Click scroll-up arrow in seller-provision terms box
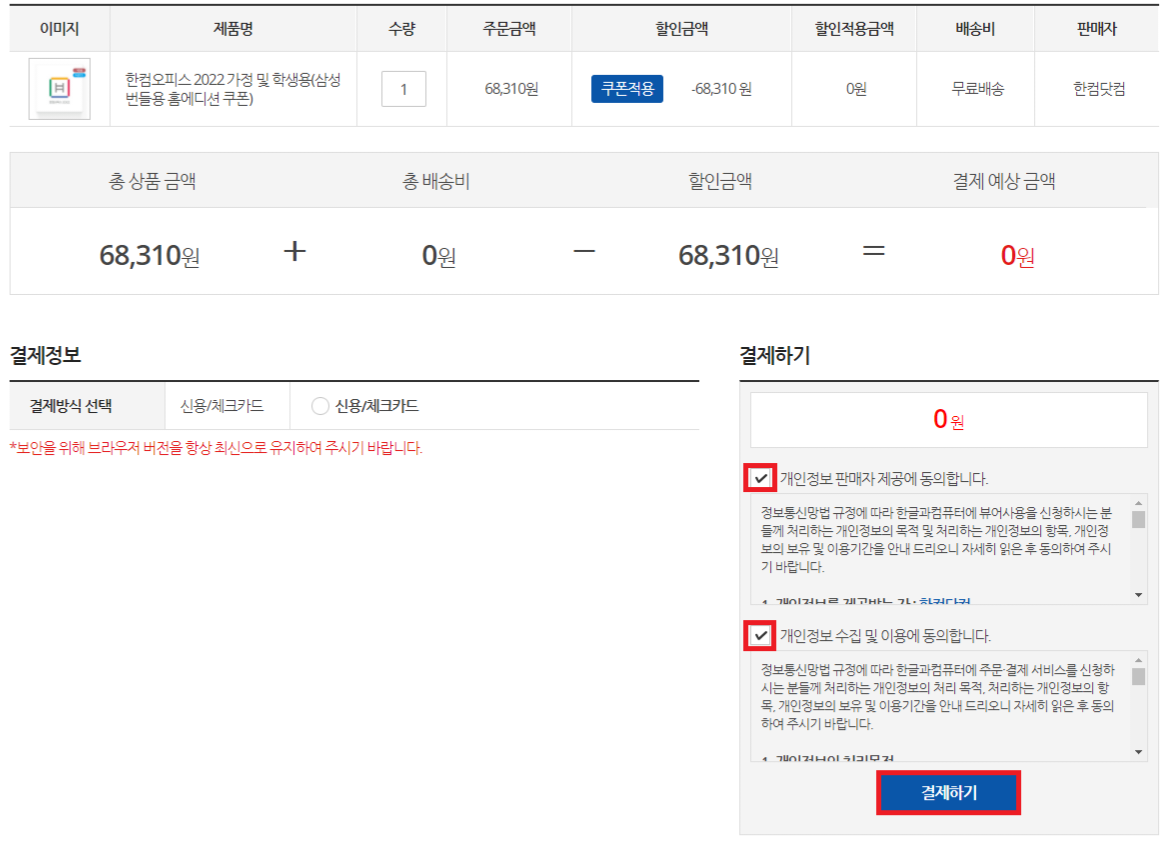Image resolution: width=1172 pixels, height=844 pixels. pyautogui.click(x=1138, y=504)
